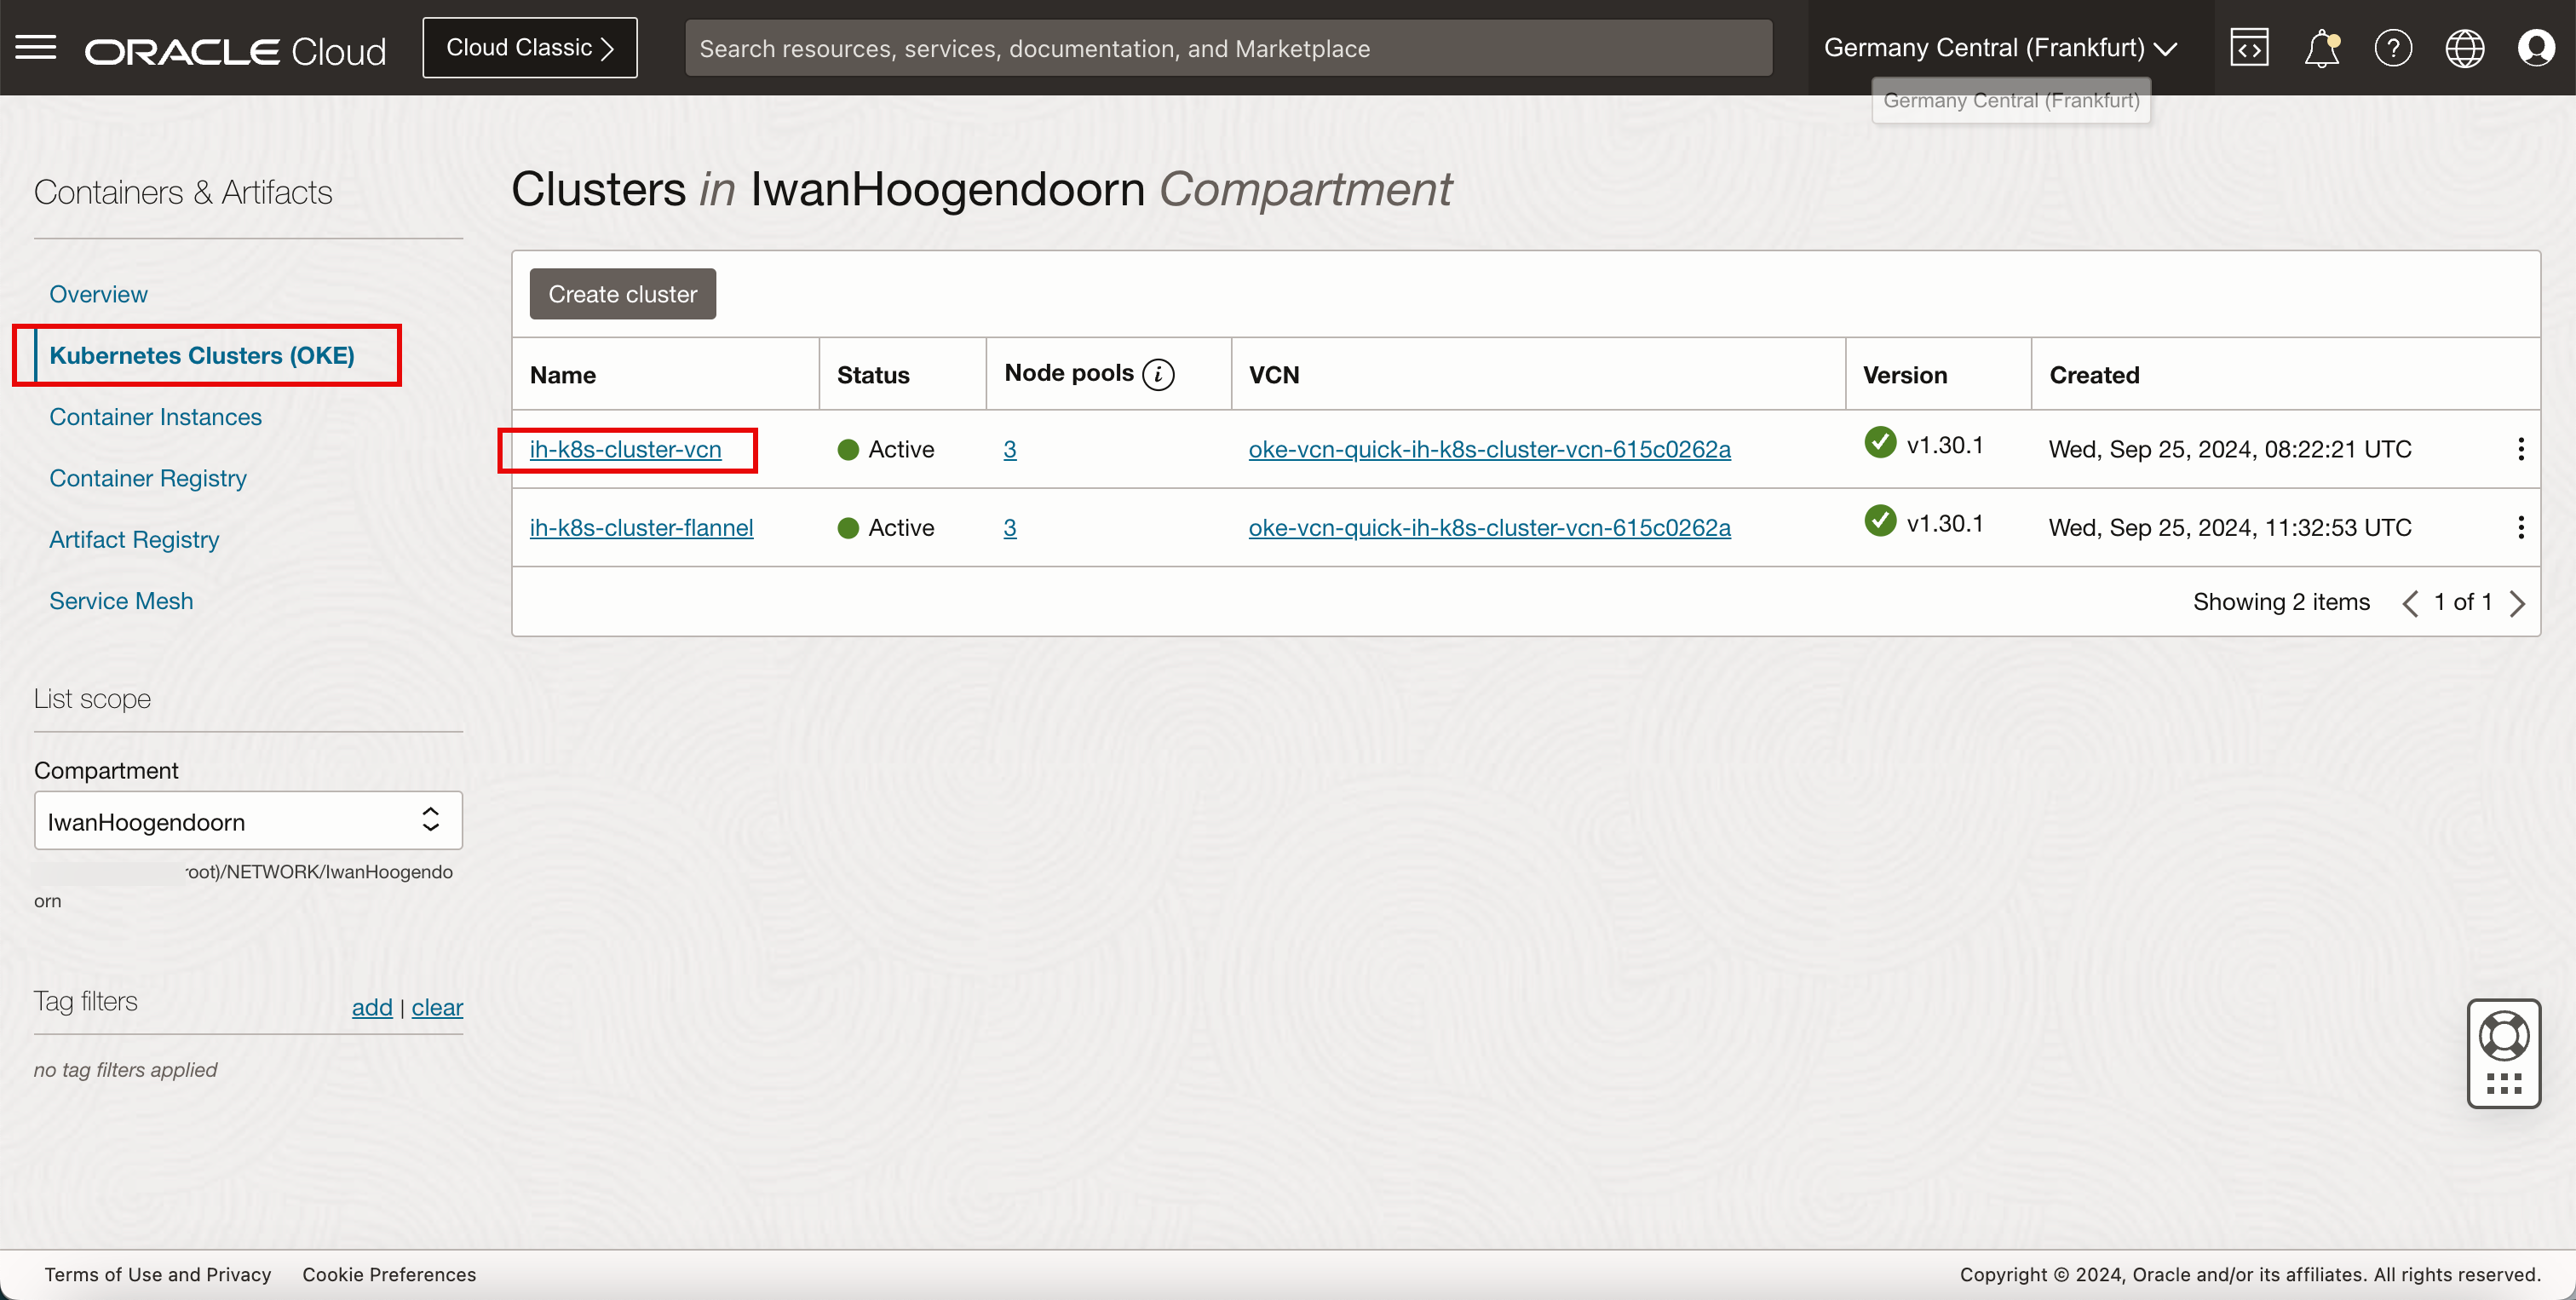Open the hamburger navigation menu
Viewport: 2576px width, 1300px height.
tap(36, 47)
